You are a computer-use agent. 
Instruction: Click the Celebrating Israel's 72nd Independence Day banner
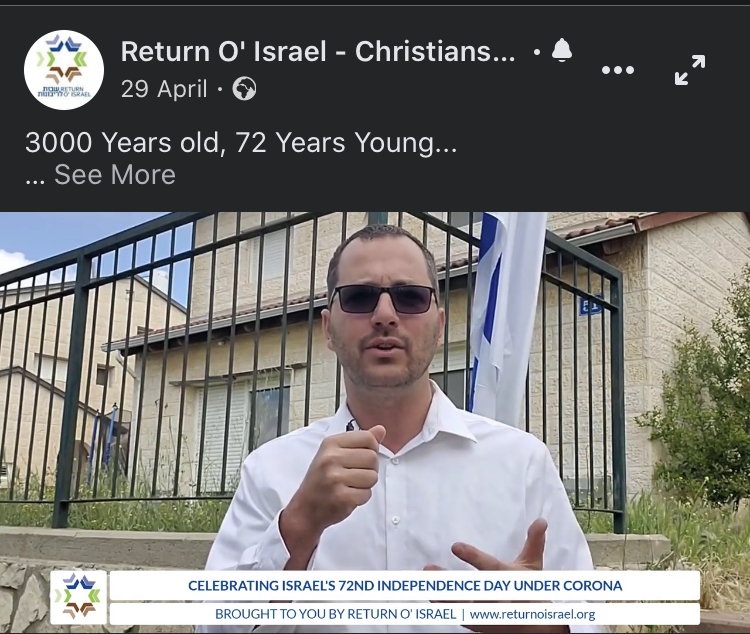point(405,586)
